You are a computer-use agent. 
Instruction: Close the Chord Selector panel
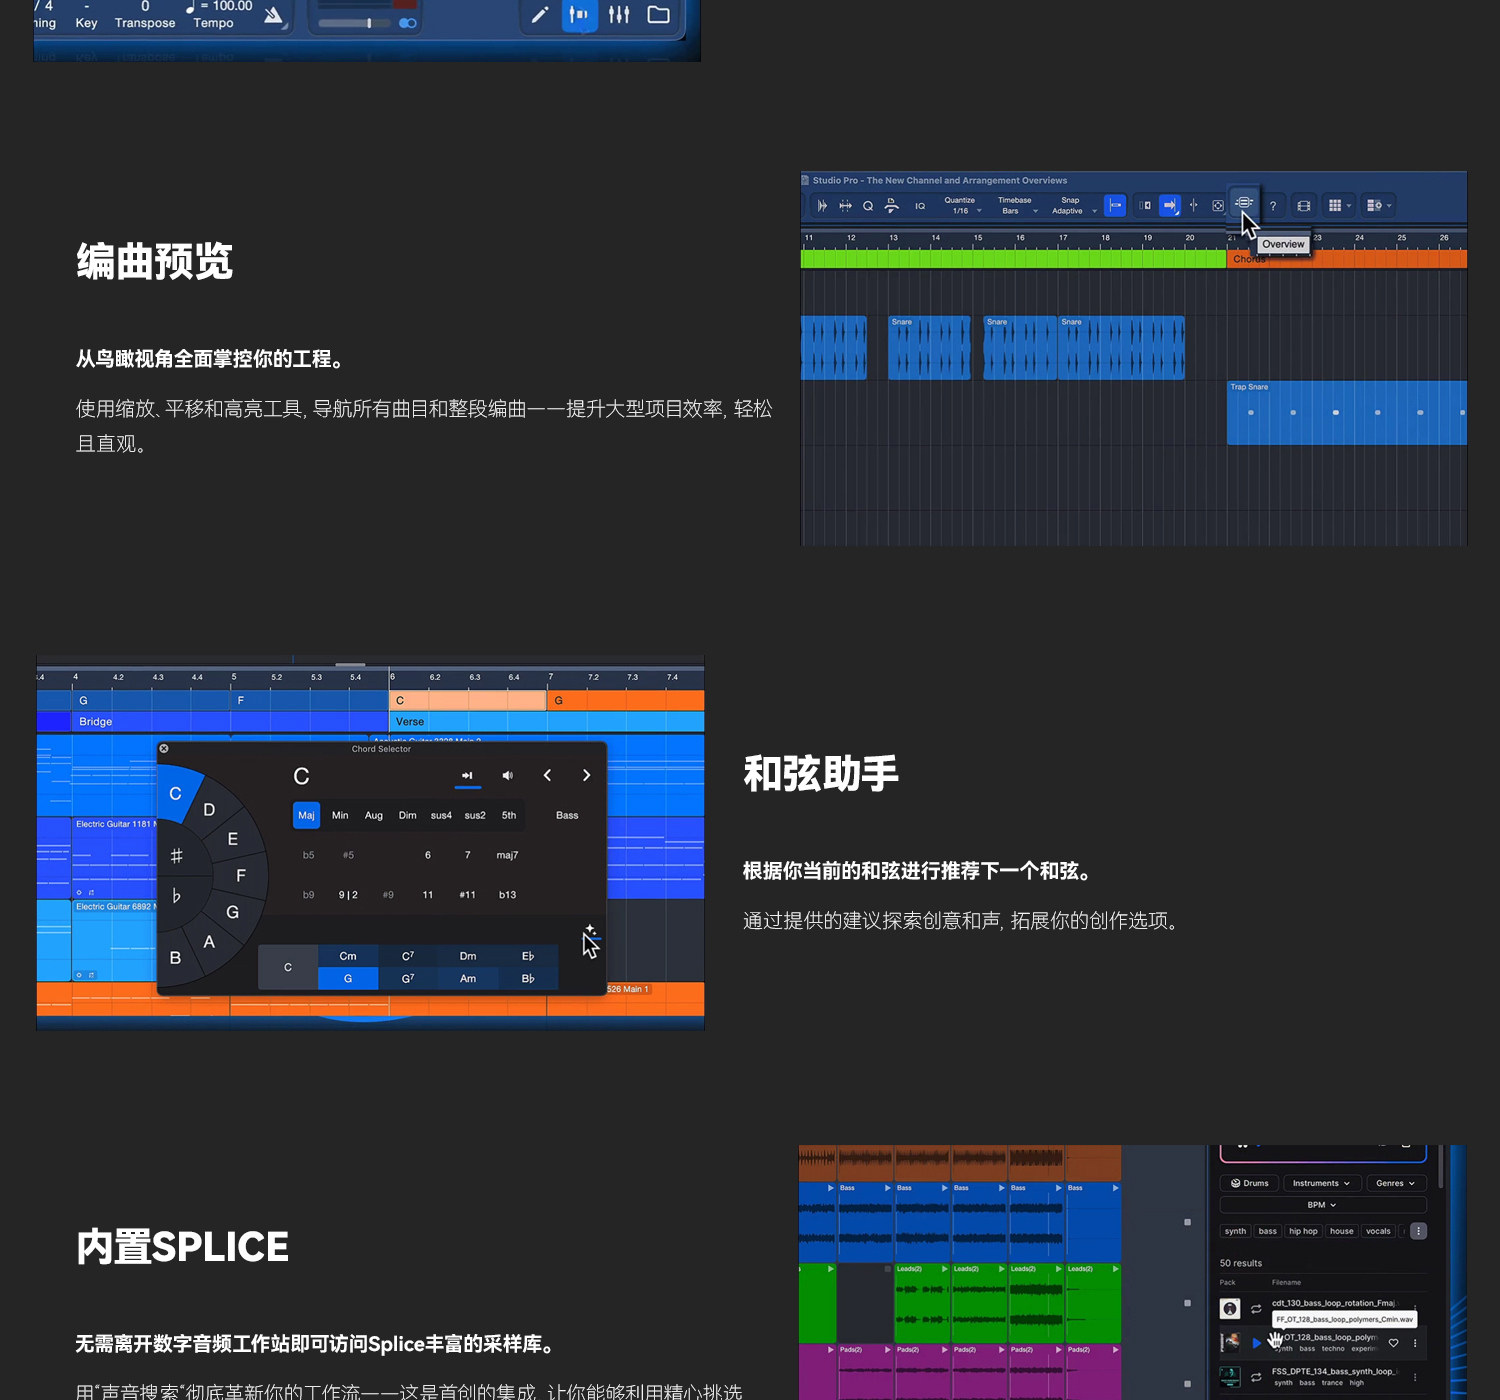pyautogui.click(x=164, y=748)
